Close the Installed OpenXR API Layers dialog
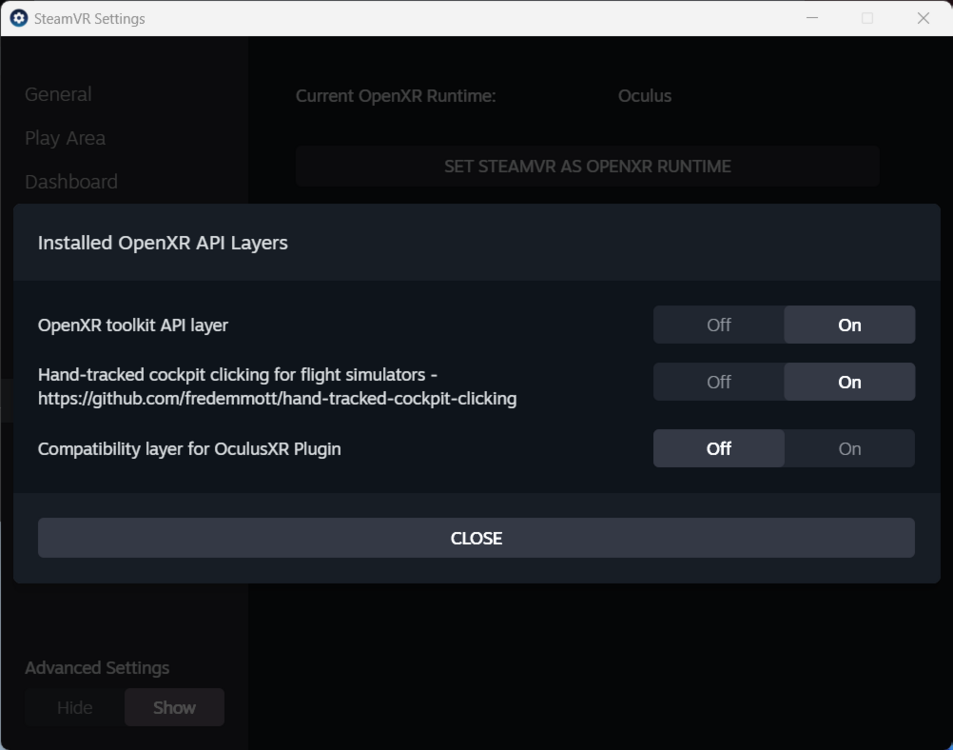The image size is (953, 750). pyautogui.click(x=476, y=538)
